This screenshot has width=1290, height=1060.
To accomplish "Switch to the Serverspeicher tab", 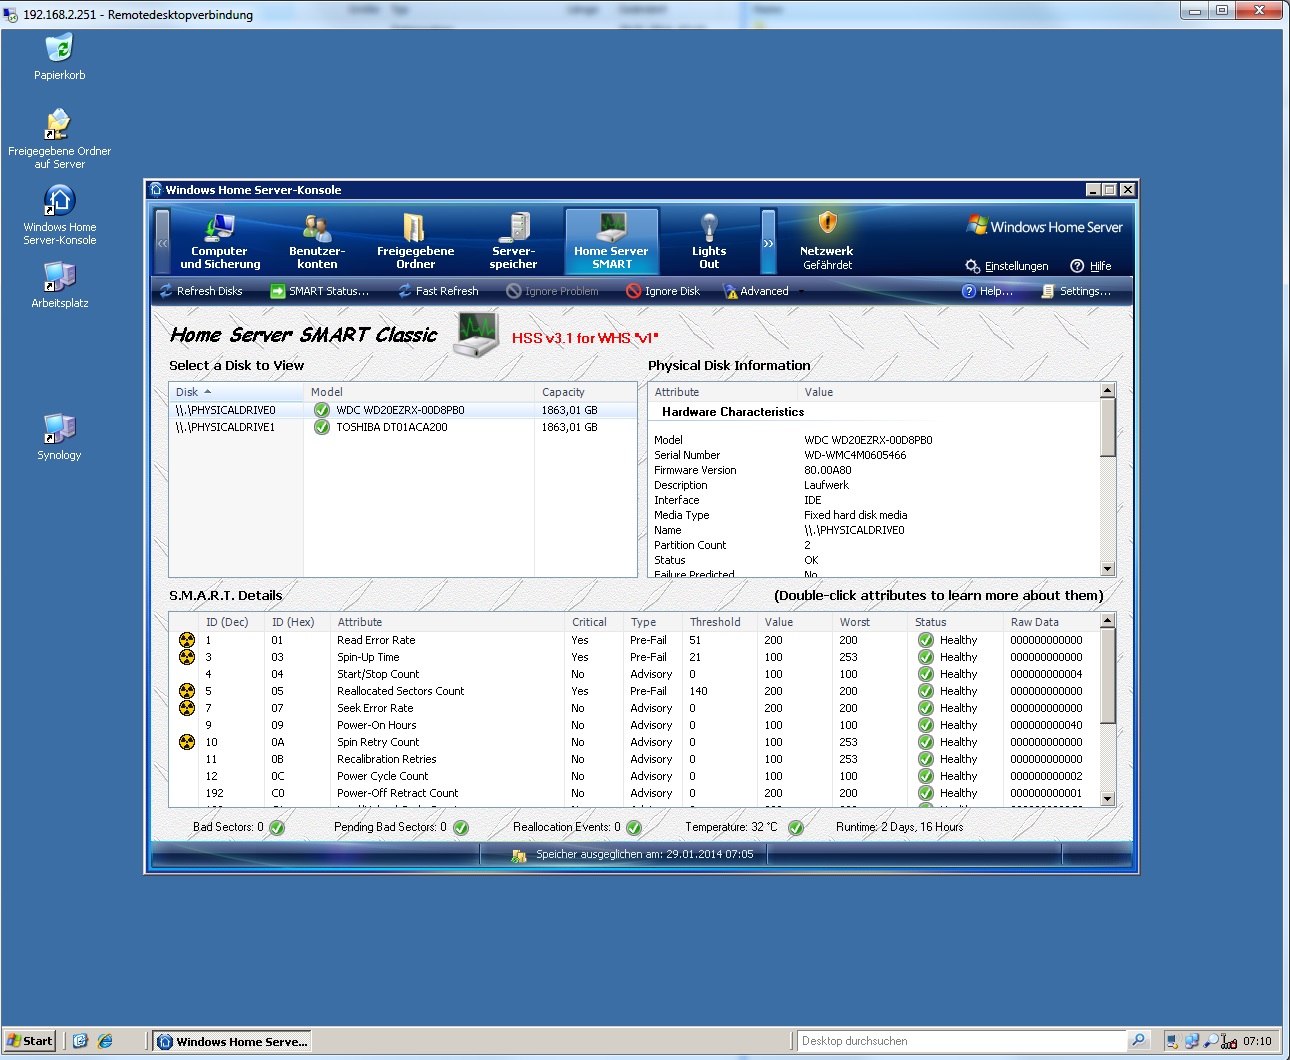I will (x=513, y=241).
